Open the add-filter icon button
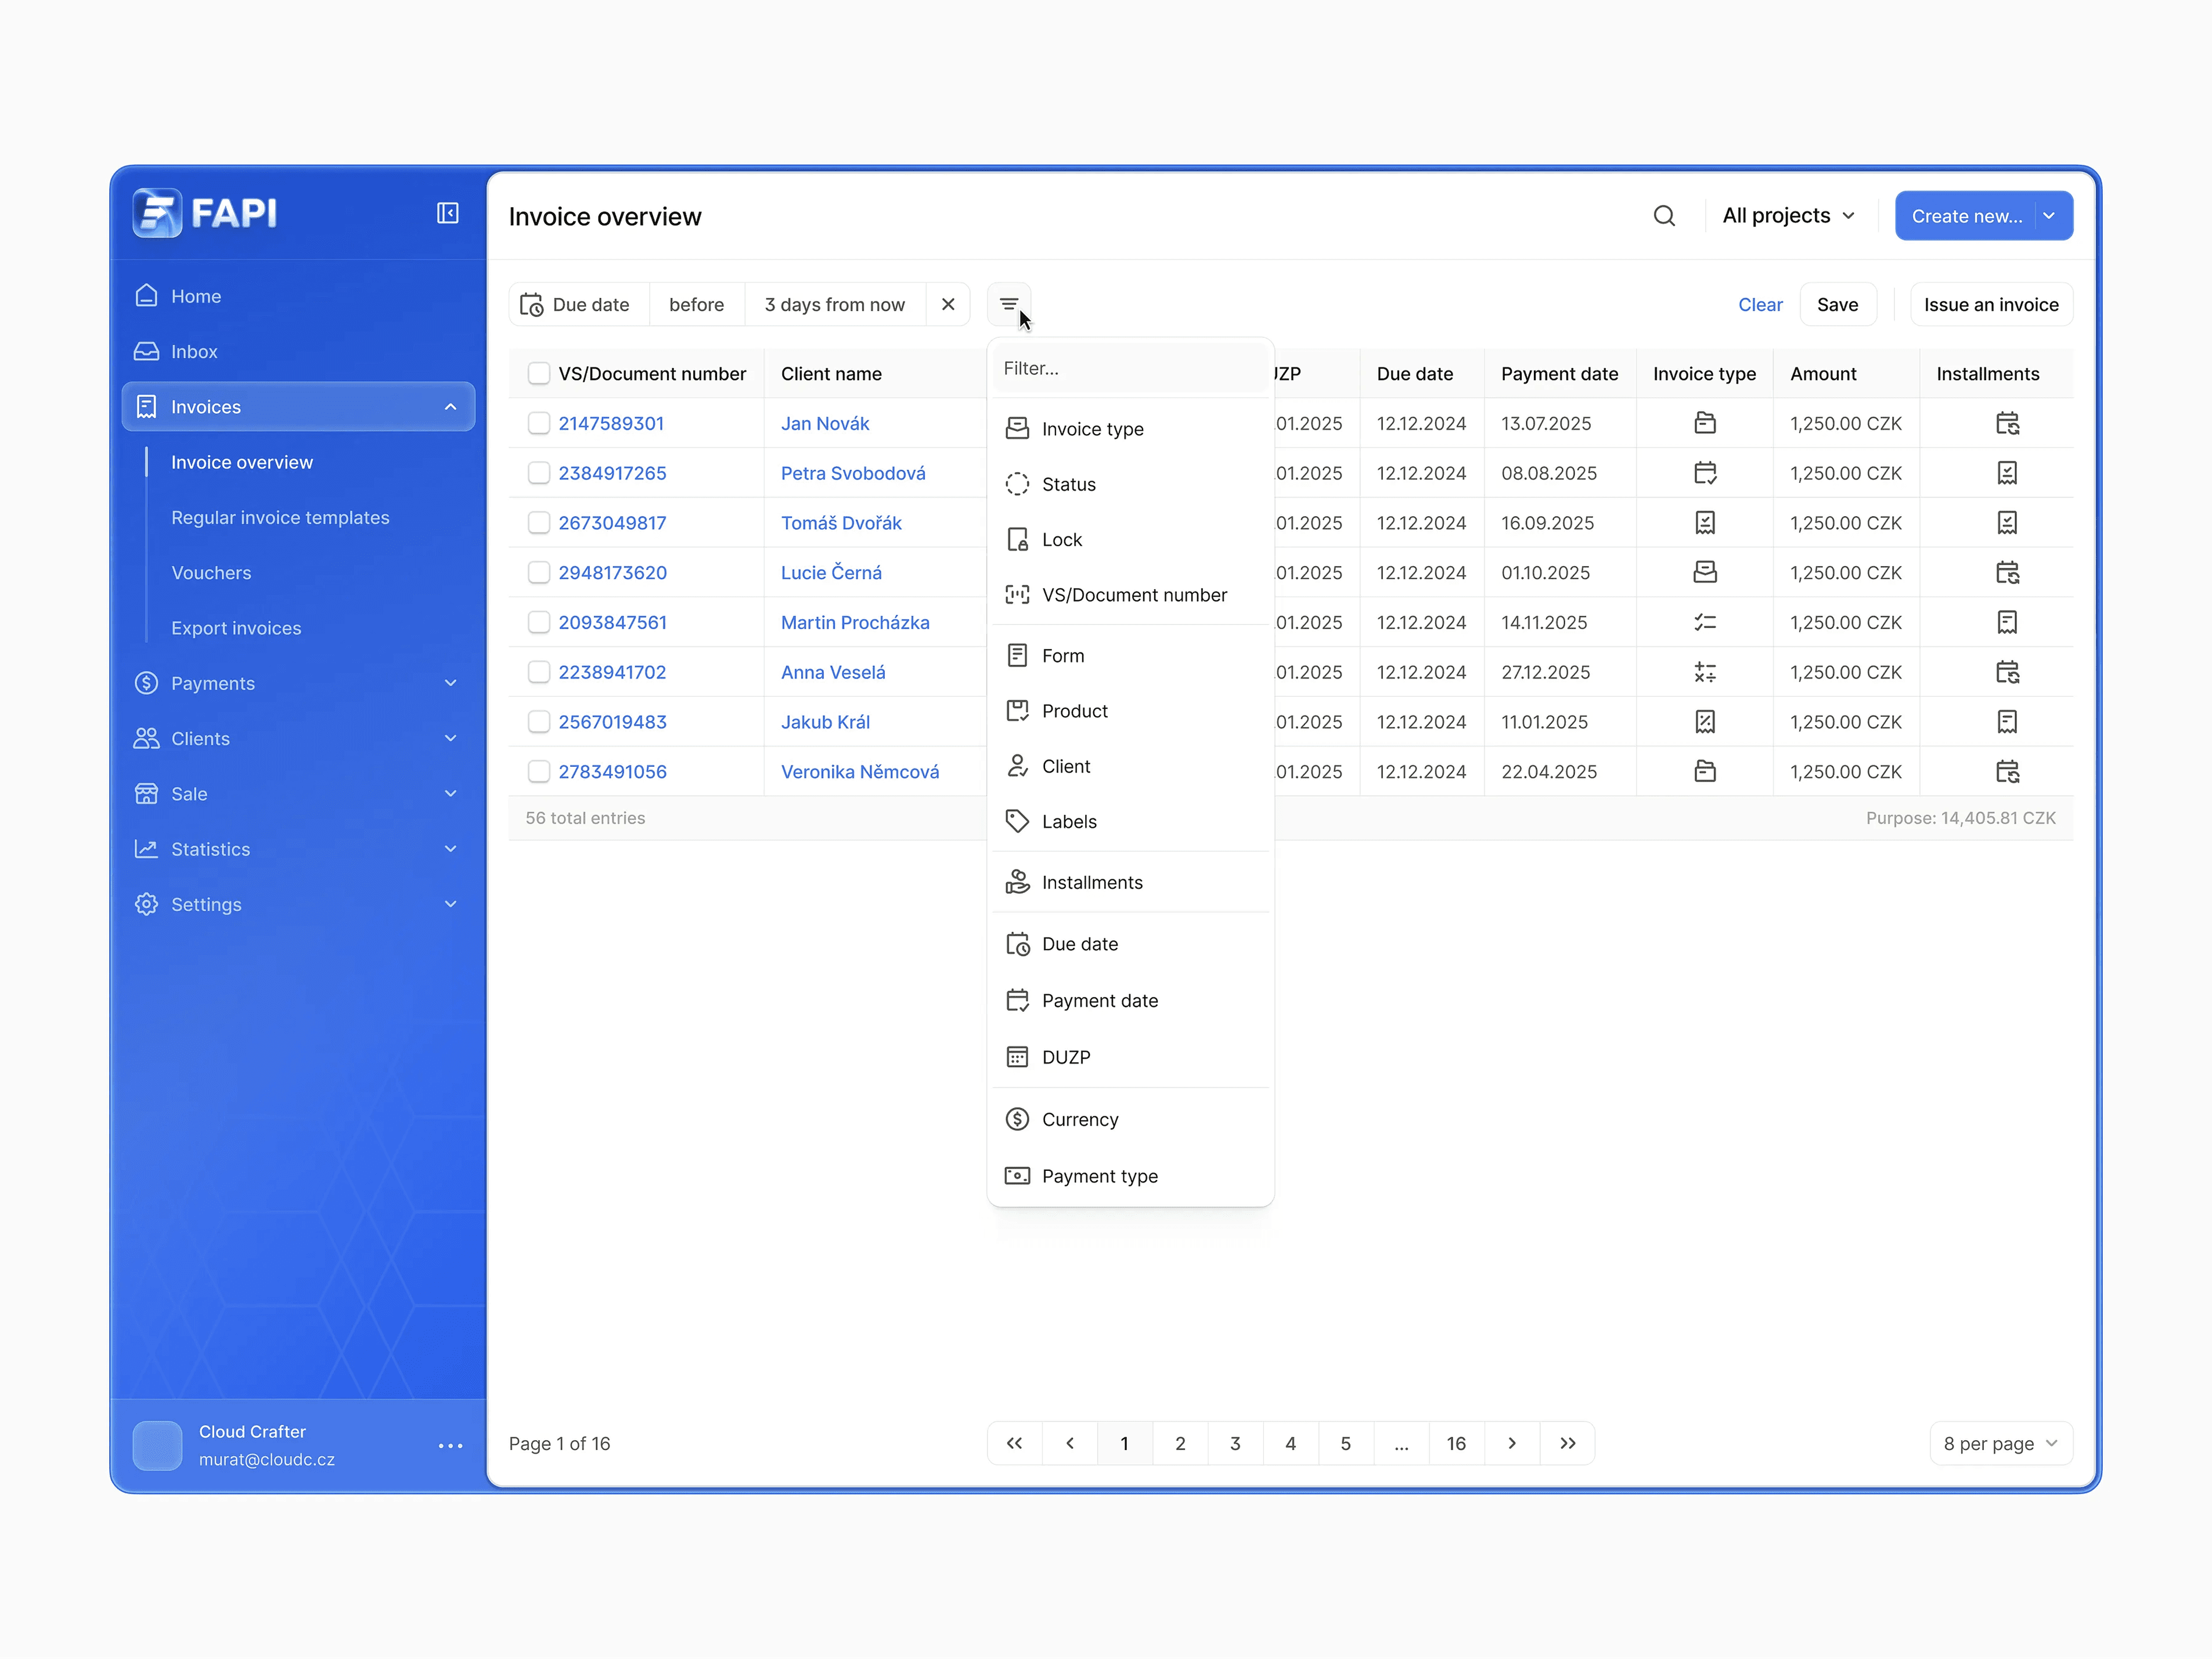 pos(1008,304)
